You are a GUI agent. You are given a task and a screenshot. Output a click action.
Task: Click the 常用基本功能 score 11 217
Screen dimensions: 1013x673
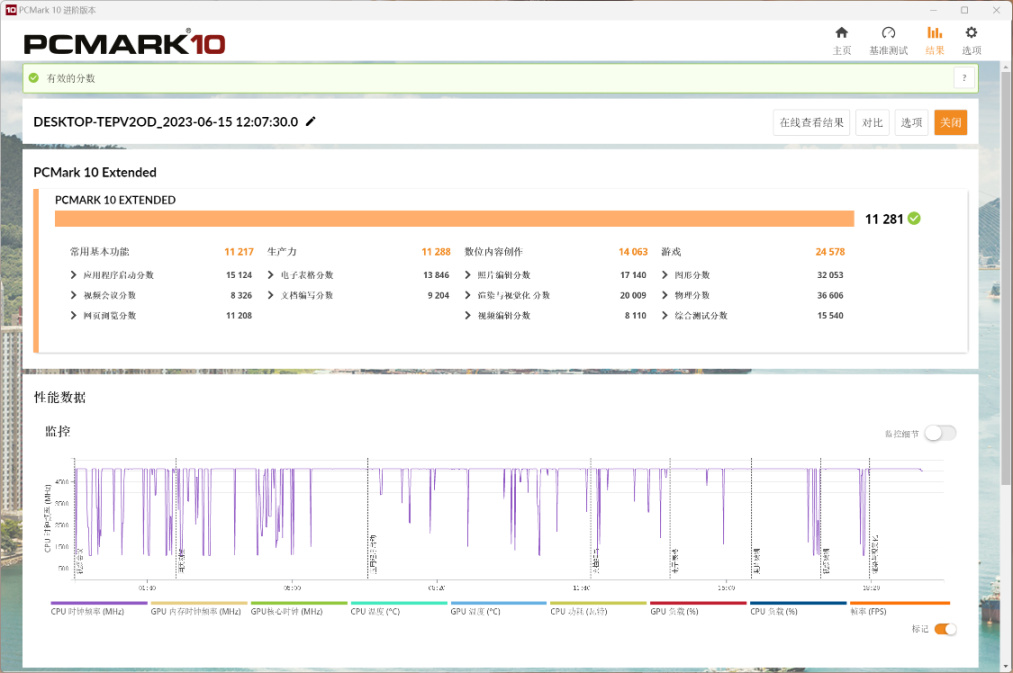pos(239,252)
